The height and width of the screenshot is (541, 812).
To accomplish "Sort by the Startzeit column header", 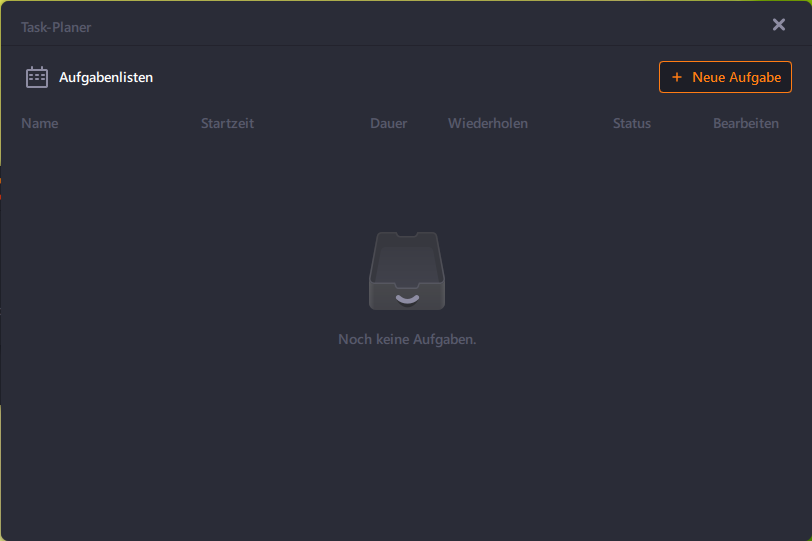I will [x=227, y=123].
